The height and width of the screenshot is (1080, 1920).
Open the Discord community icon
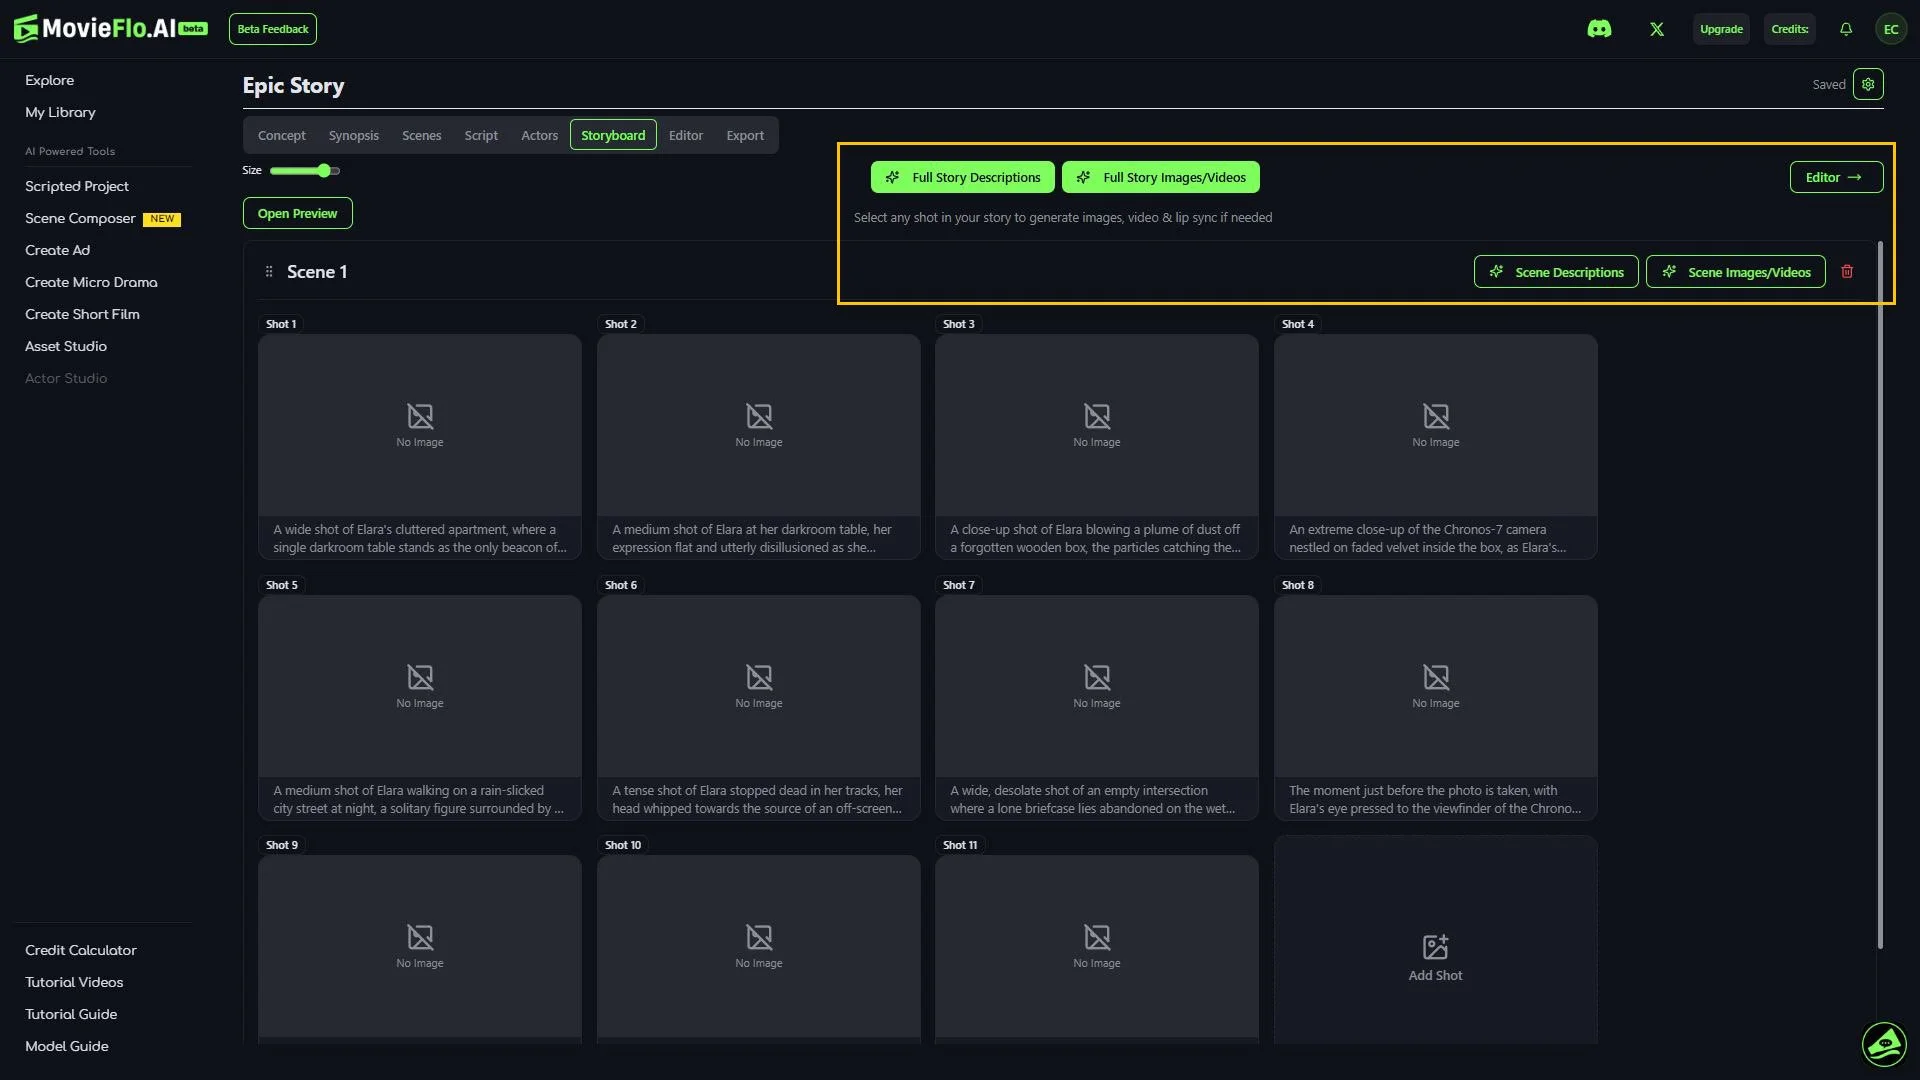(1600, 29)
